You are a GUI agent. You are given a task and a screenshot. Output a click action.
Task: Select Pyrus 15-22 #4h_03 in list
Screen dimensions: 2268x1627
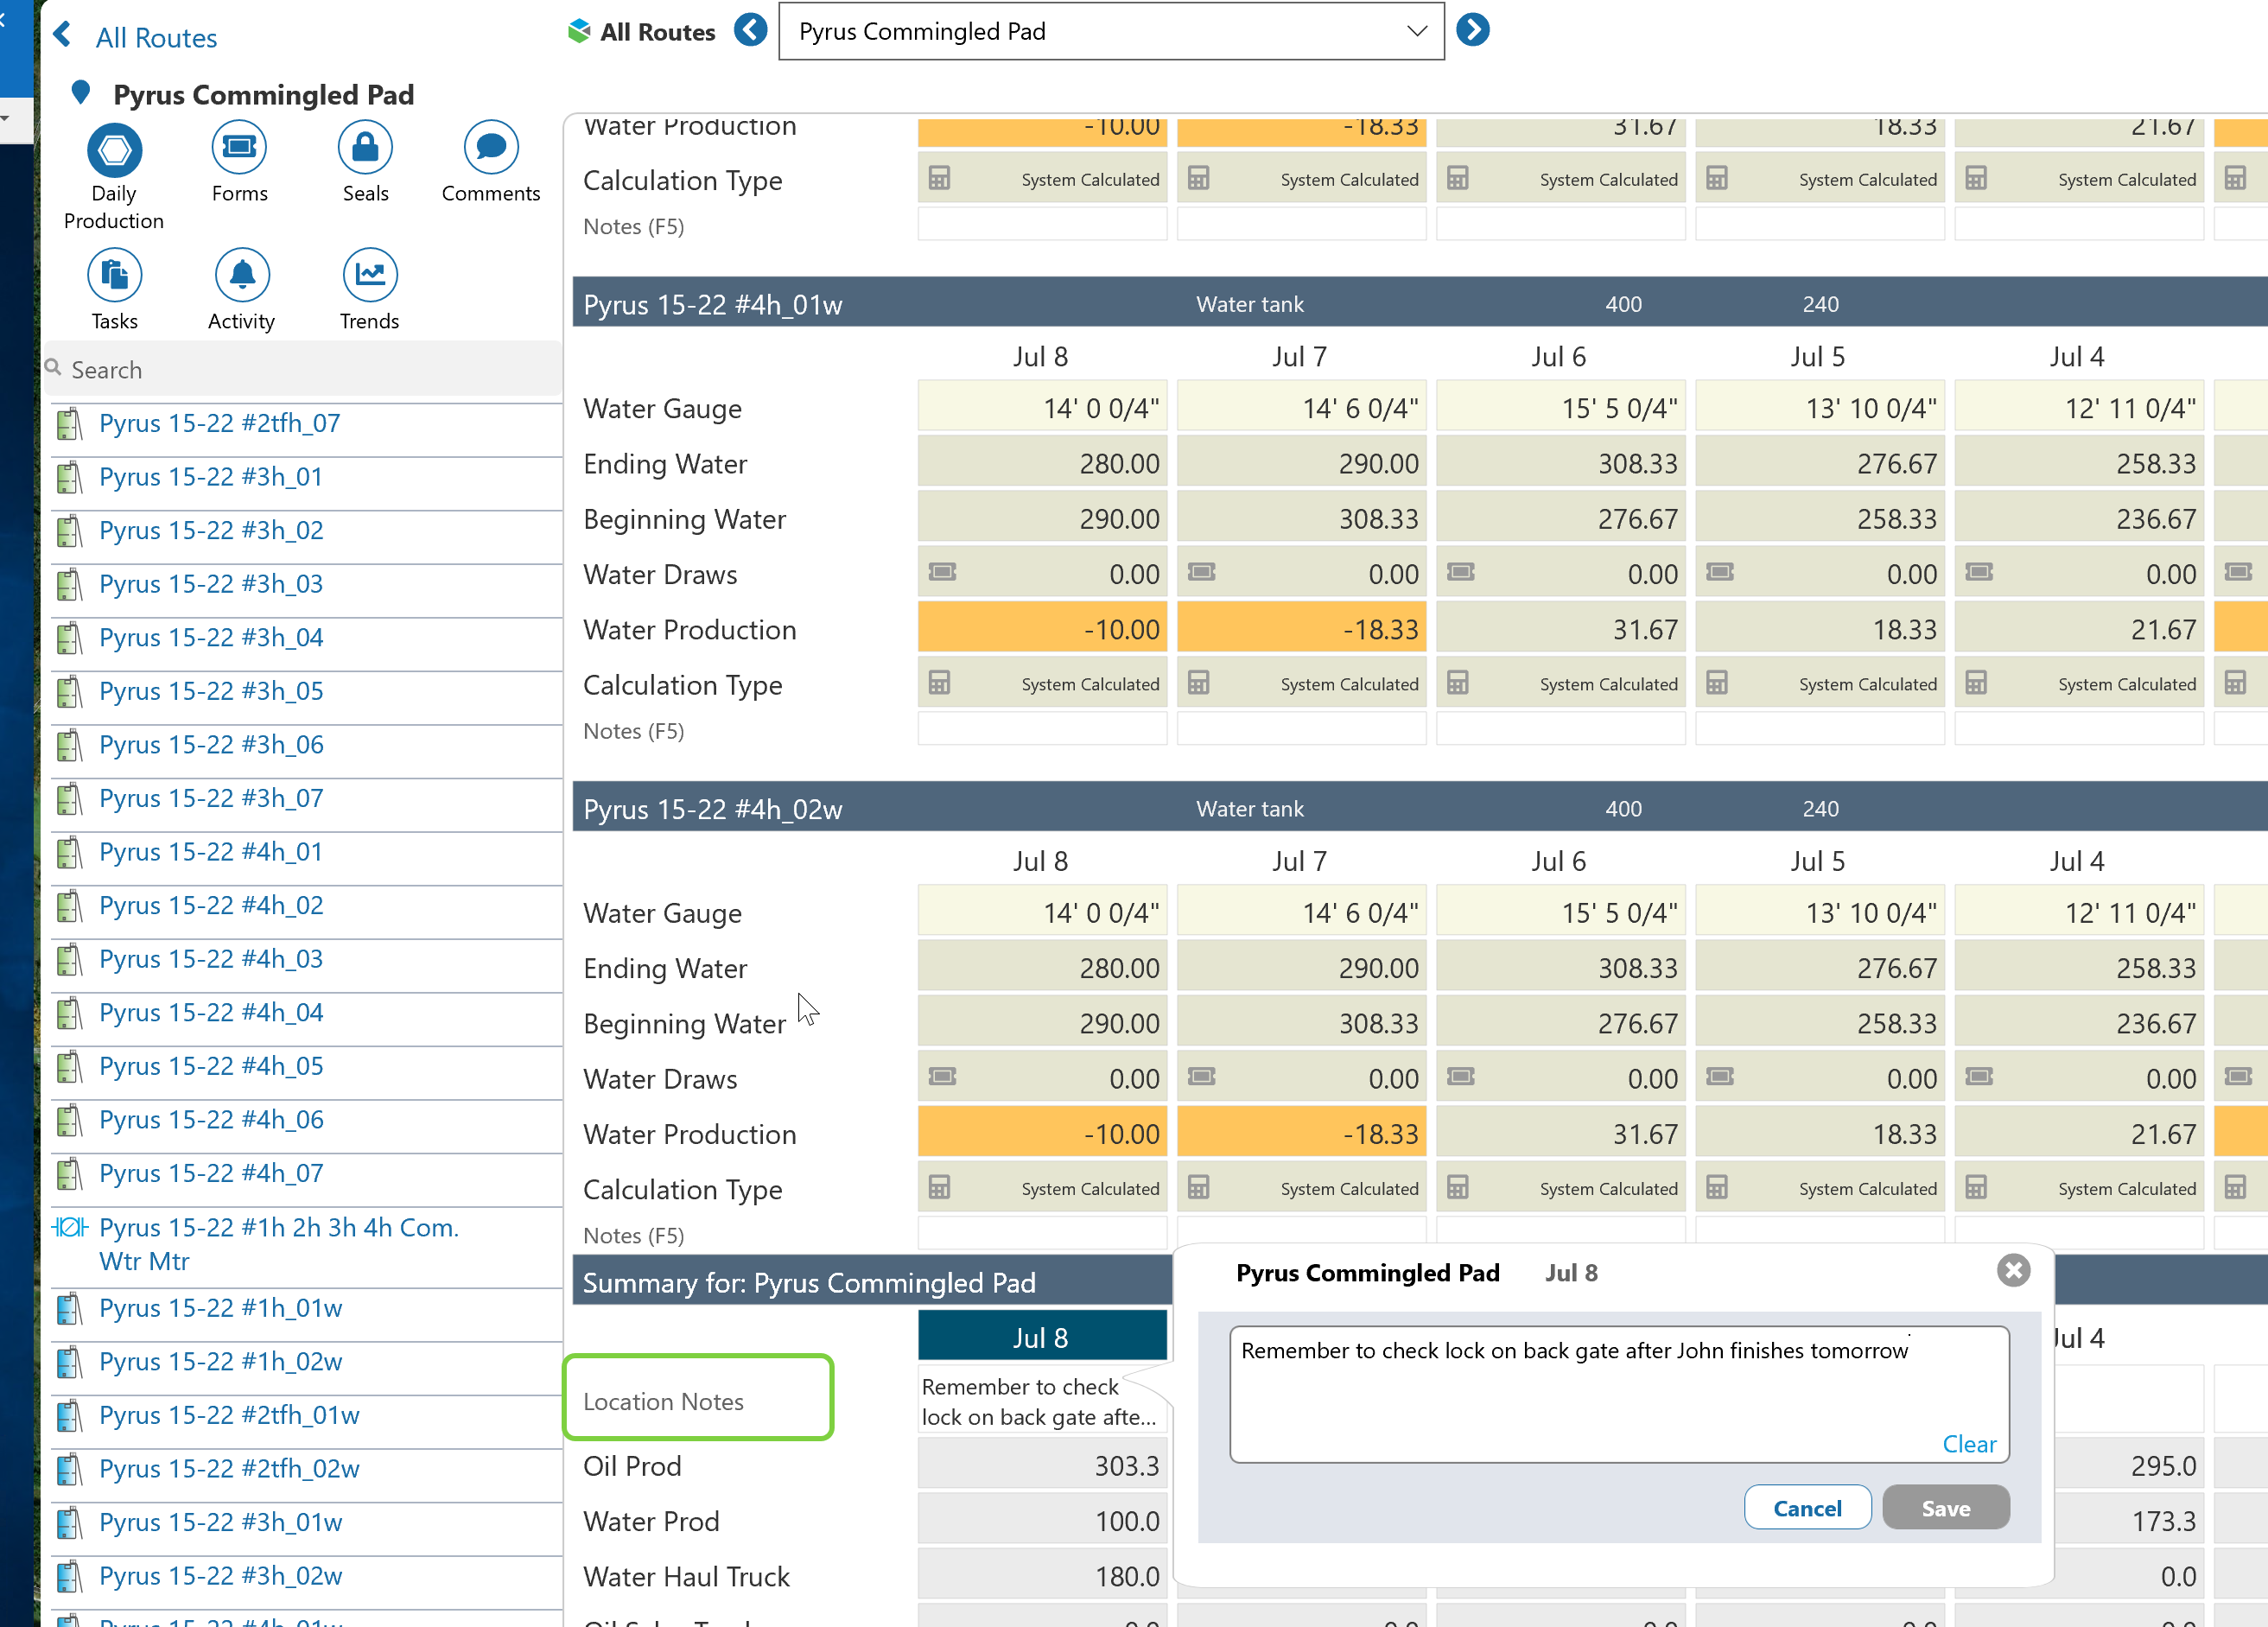(x=211, y=958)
